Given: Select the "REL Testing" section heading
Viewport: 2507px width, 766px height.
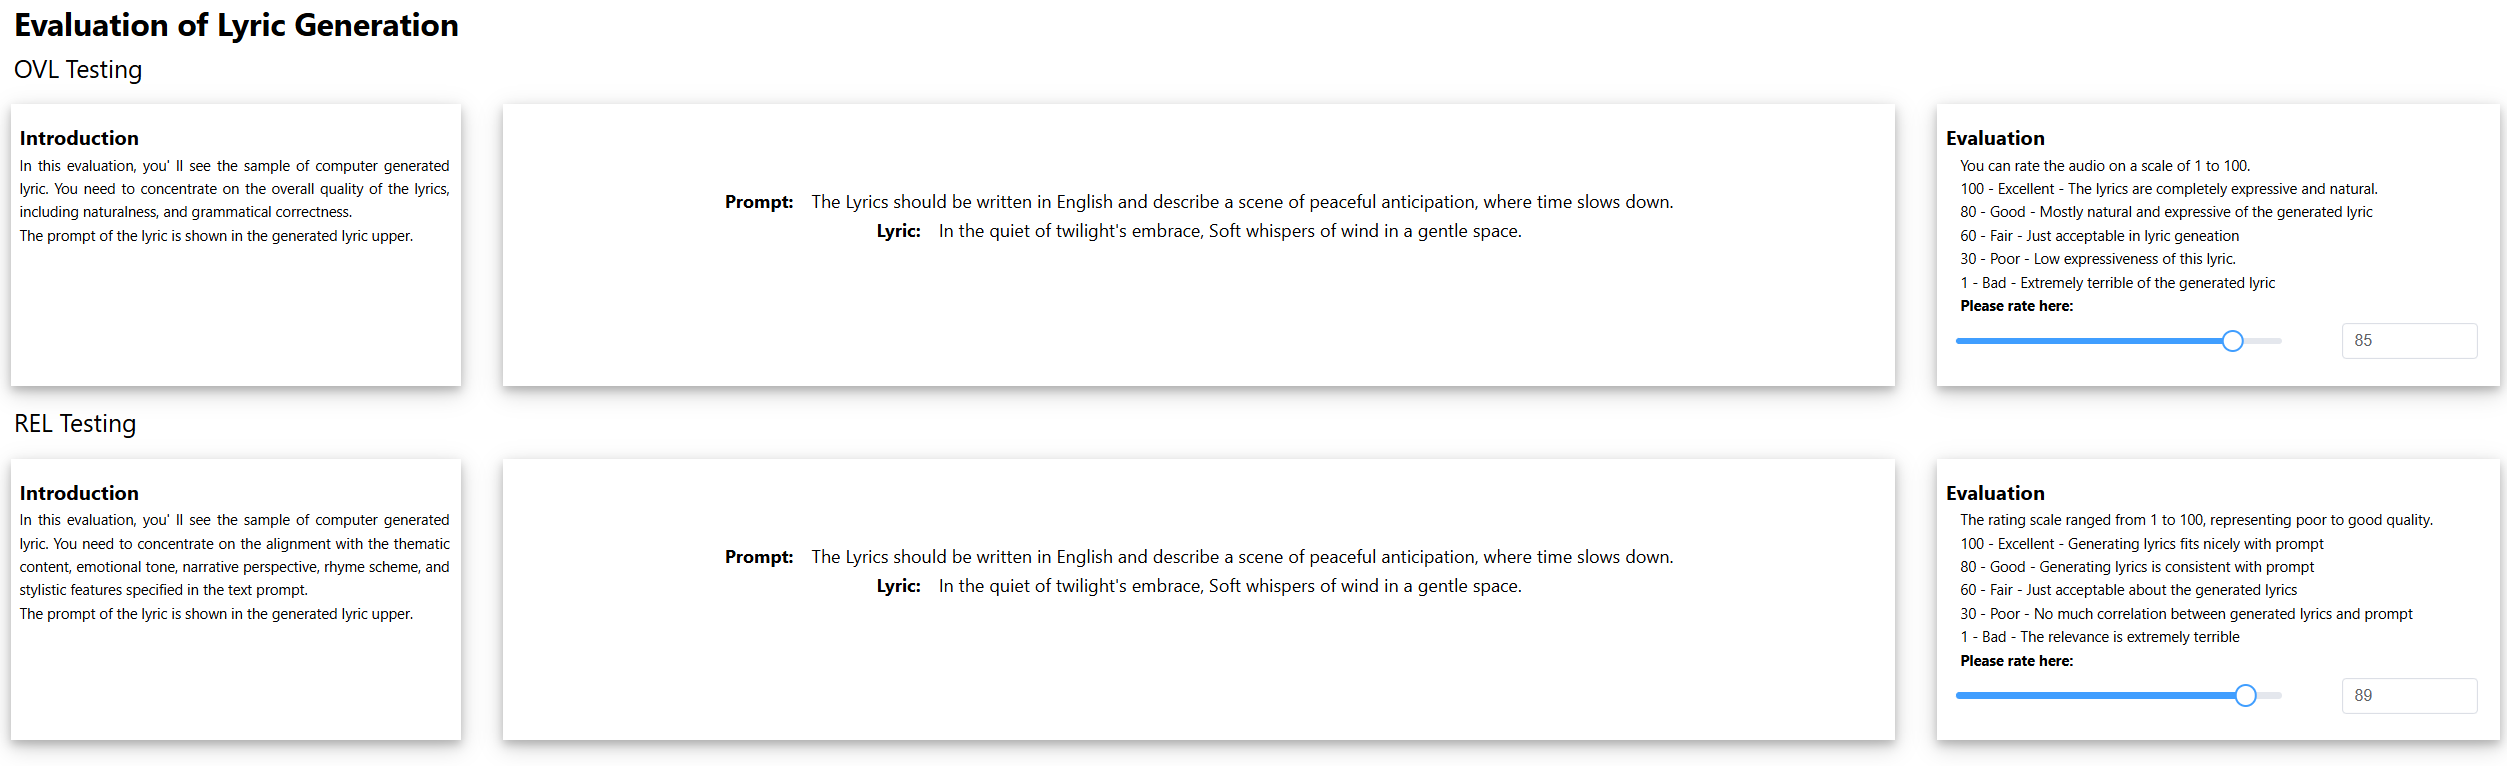Looking at the screenshot, I should pyautogui.click(x=75, y=424).
